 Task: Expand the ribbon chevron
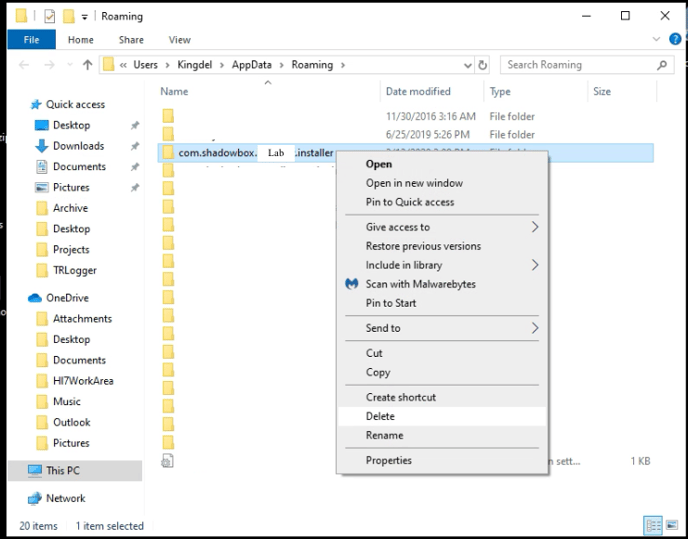point(658,40)
